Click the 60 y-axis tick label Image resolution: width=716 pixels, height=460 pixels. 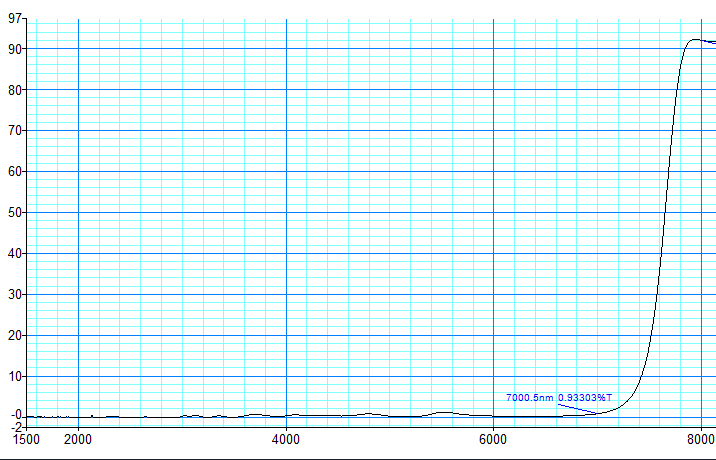14,171
